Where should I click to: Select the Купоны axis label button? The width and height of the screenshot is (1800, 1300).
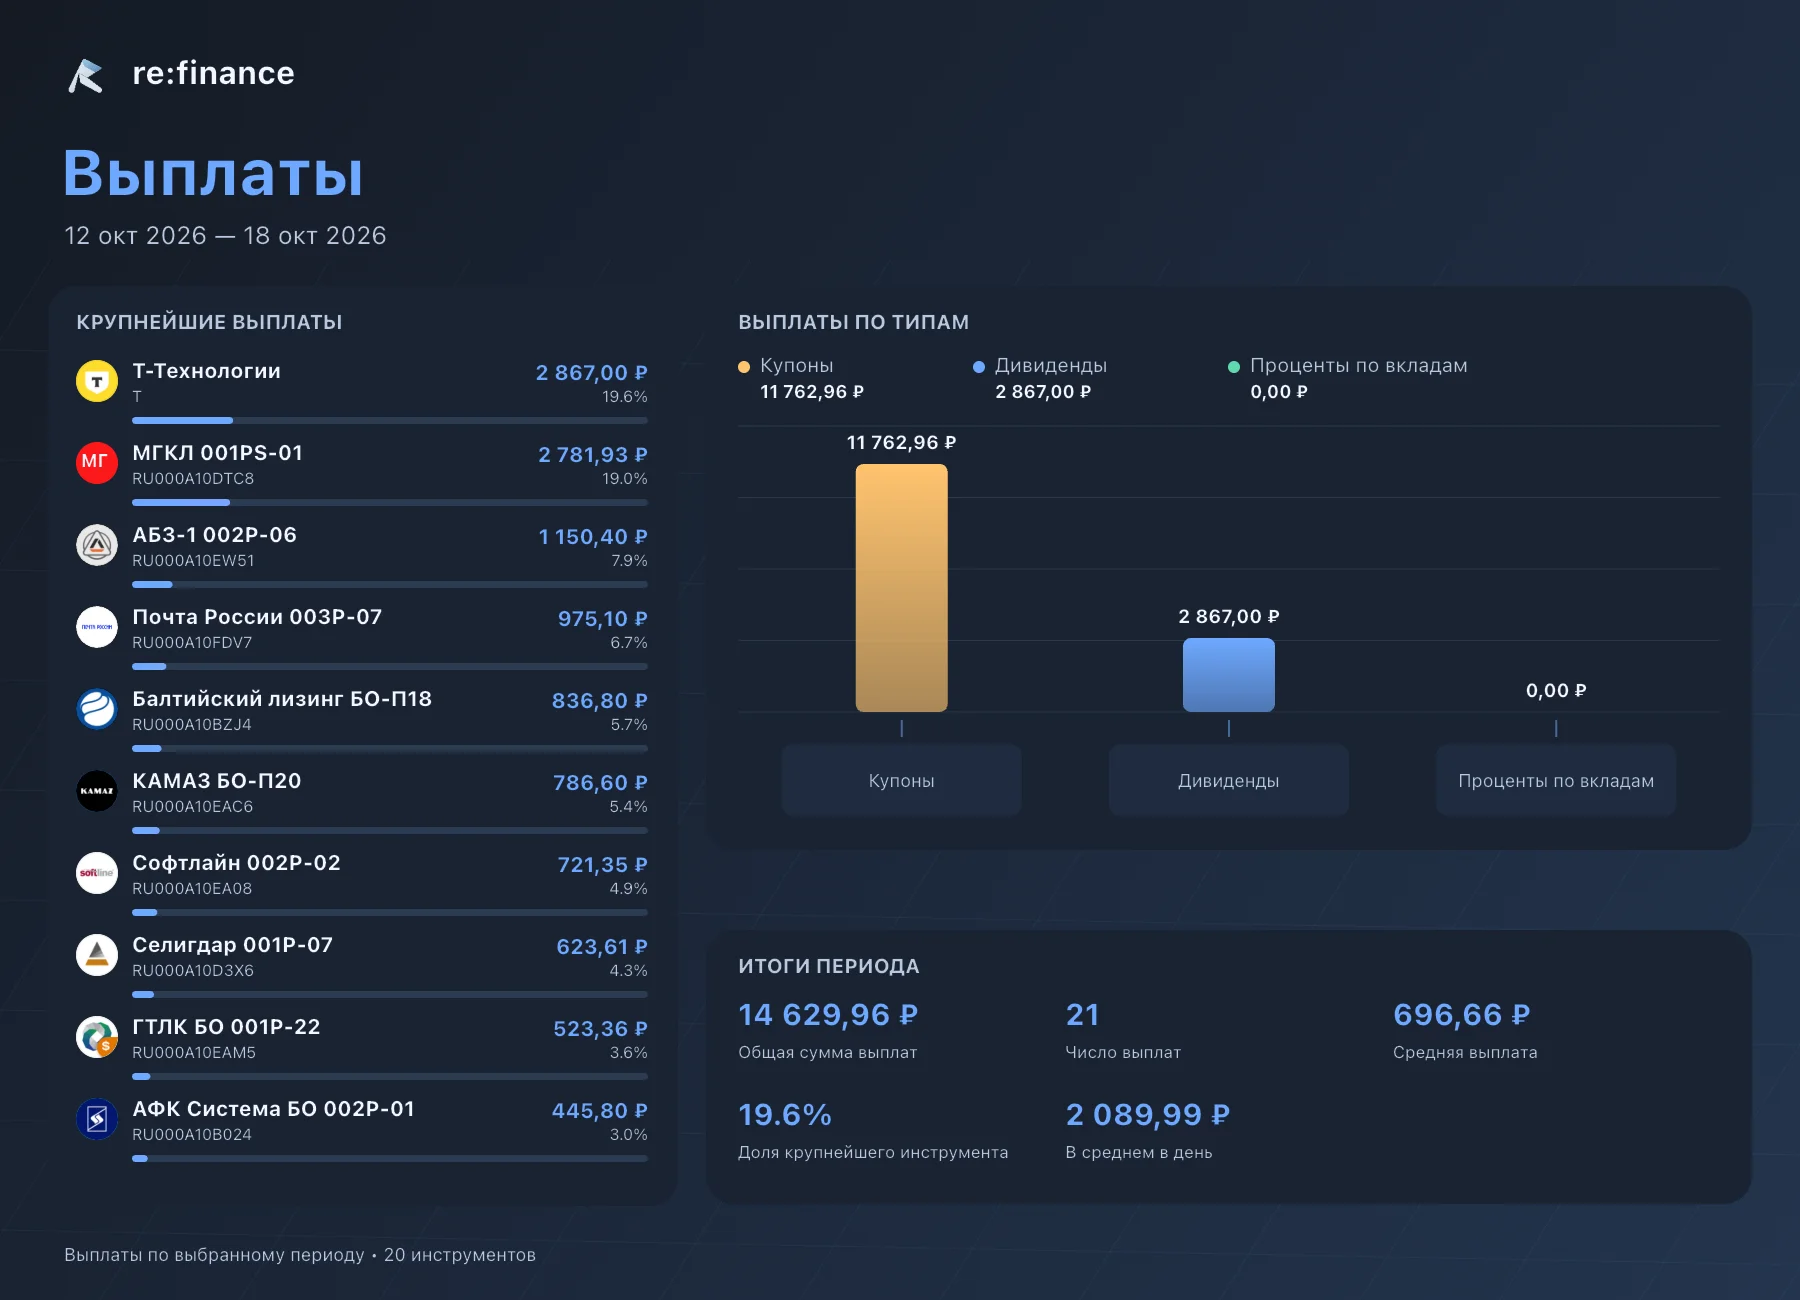coord(901,781)
